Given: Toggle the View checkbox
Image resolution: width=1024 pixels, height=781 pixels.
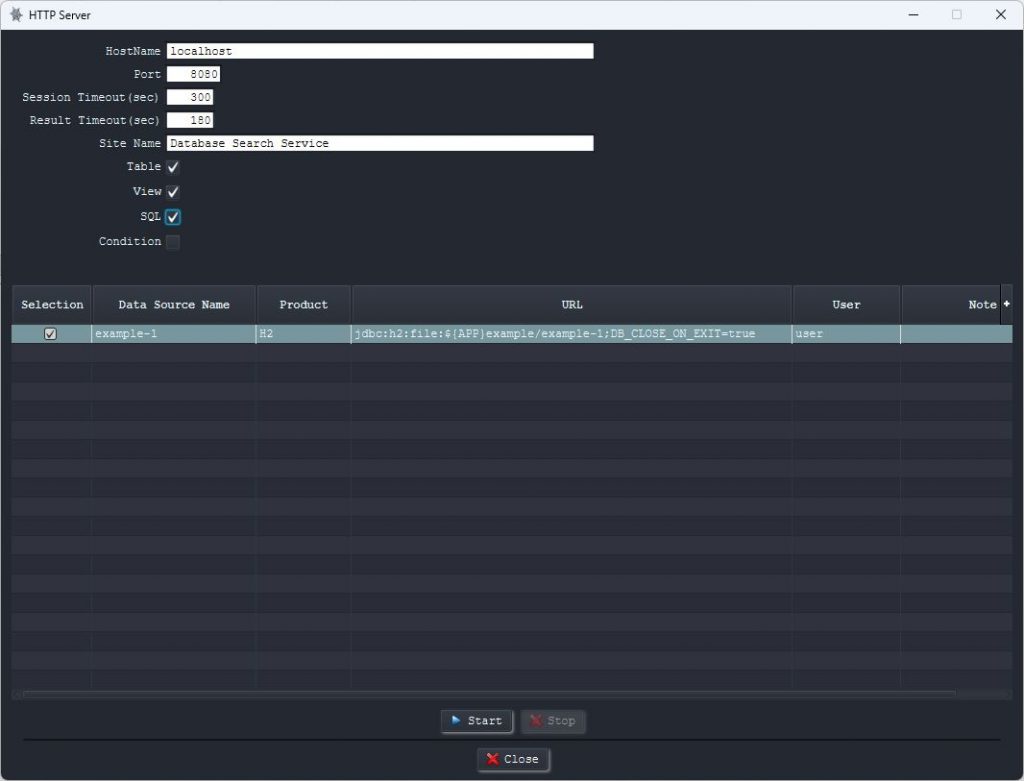Looking at the screenshot, I should coord(173,191).
